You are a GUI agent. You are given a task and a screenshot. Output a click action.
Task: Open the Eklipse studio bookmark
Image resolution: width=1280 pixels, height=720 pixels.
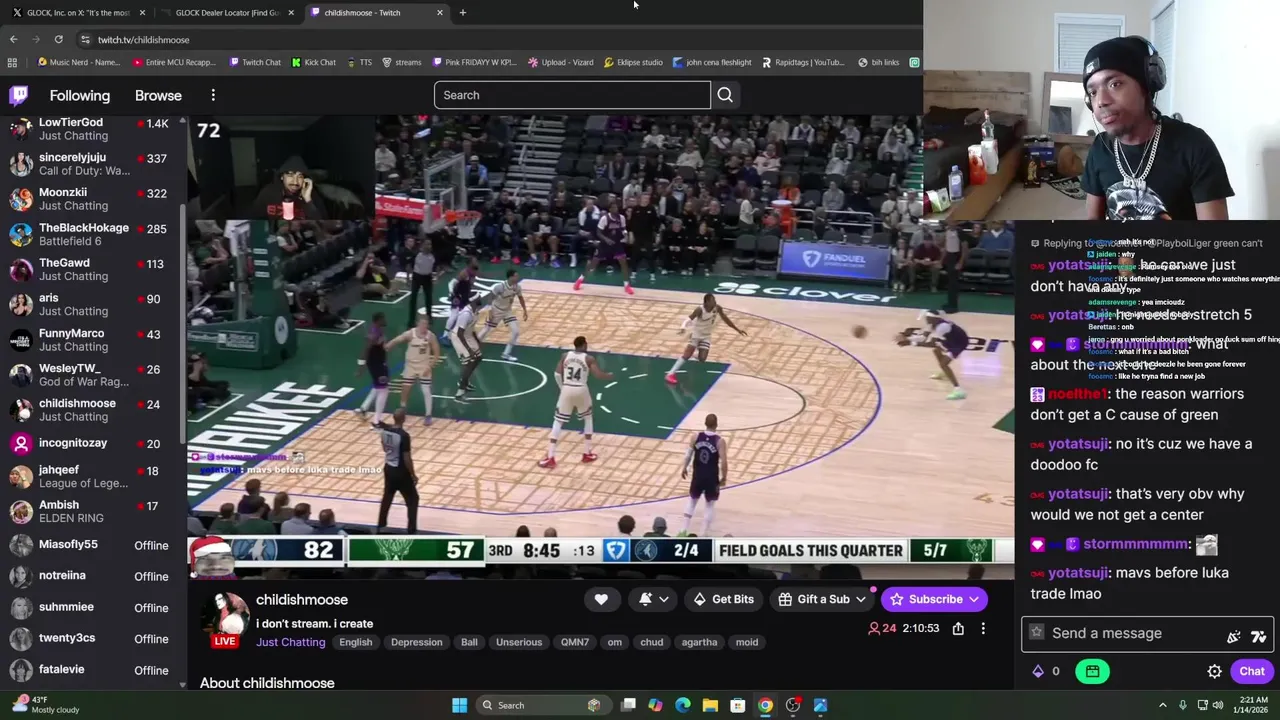(633, 62)
